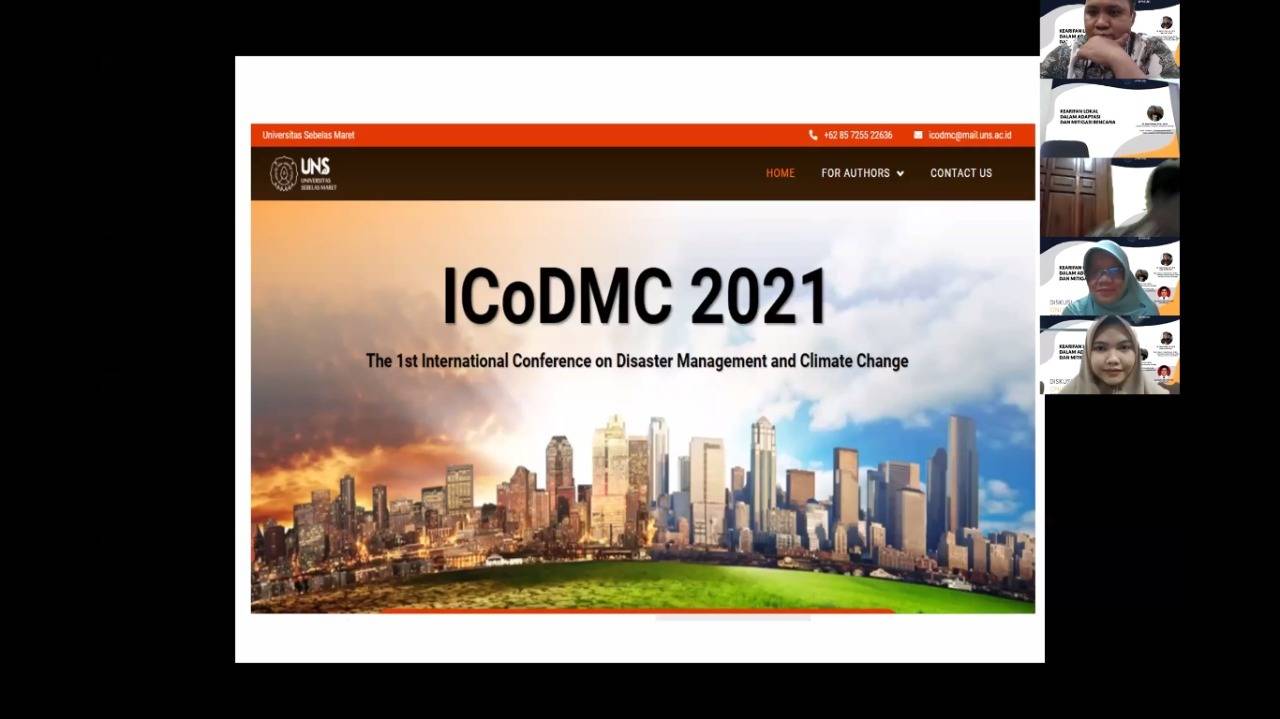Select the participant video with teal hijab
This screenshot has height=719, width=1280.
pyautogui.click(x=1109, y=277)
